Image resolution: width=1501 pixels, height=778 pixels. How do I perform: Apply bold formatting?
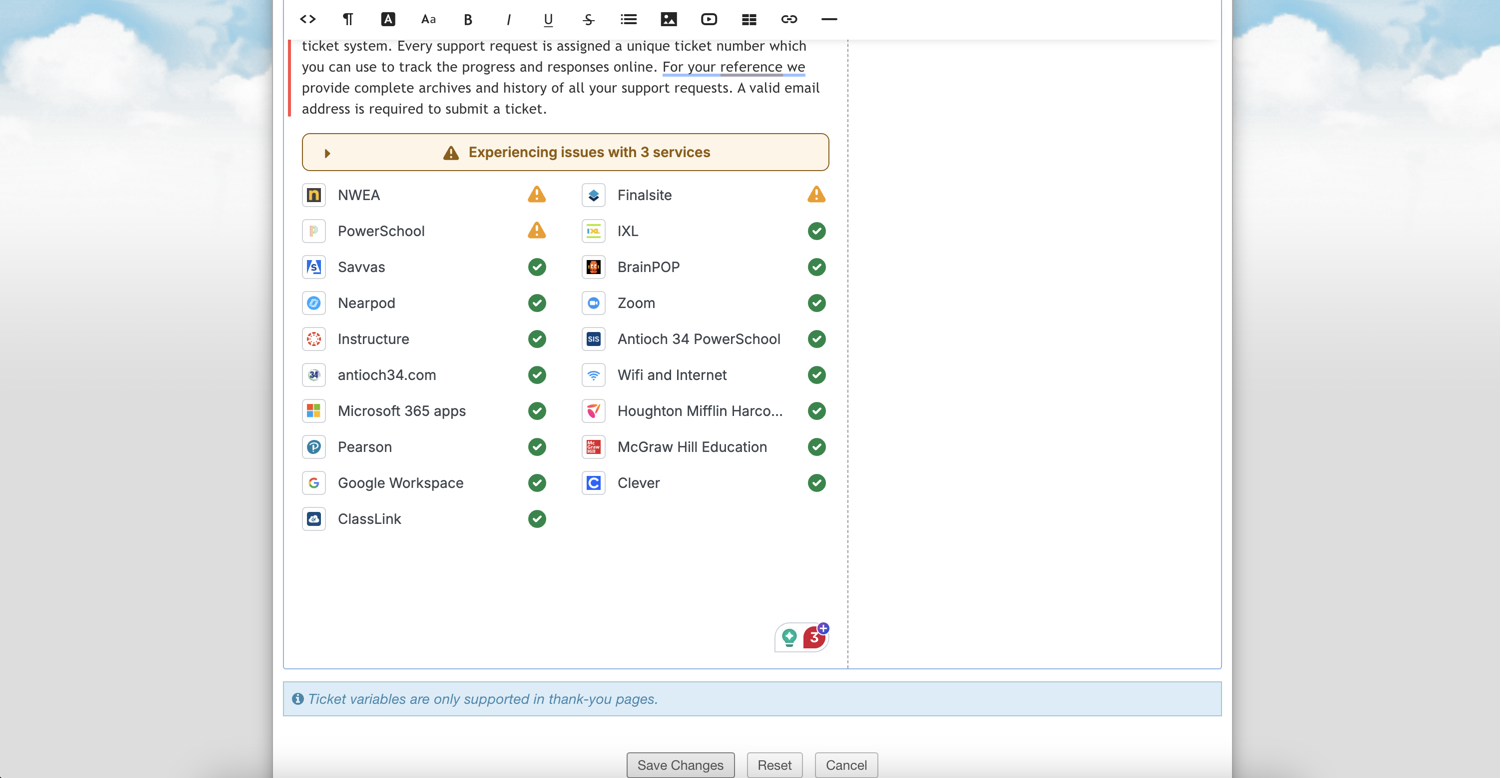click(468, 19)
